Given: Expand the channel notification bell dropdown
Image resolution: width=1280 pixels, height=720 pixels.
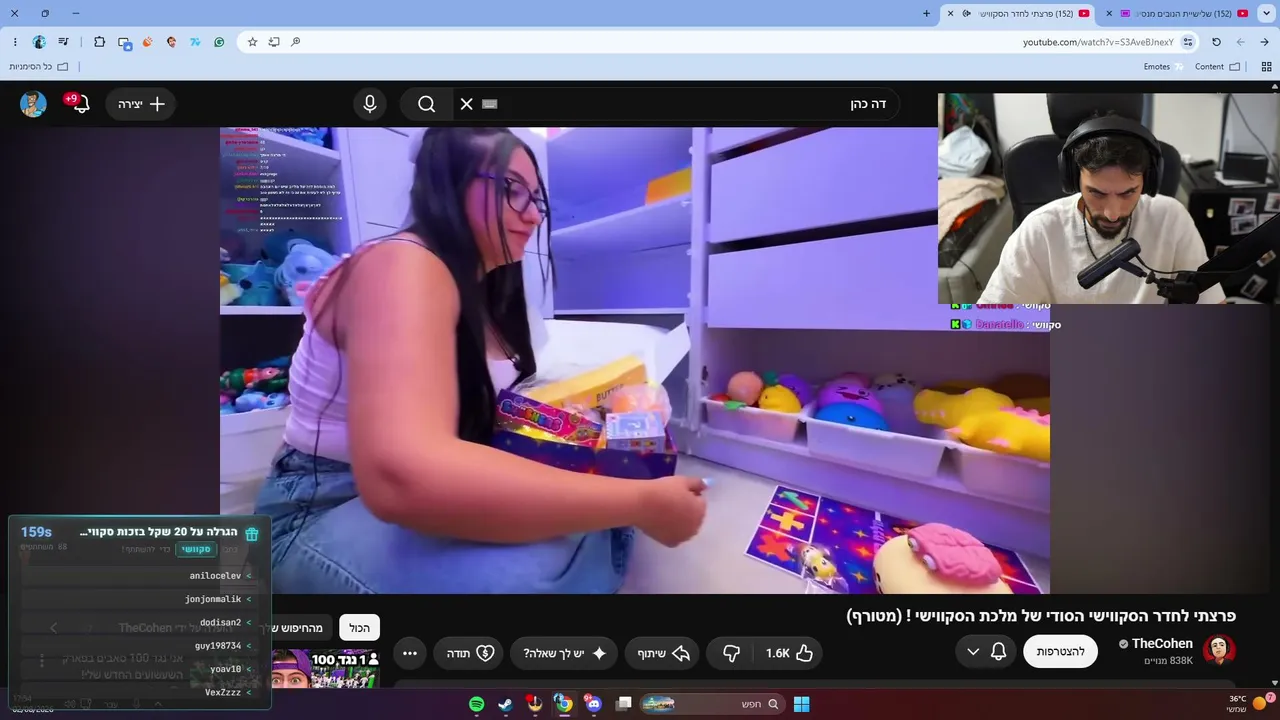Looking at the screenshot, I should pos(986,651).
